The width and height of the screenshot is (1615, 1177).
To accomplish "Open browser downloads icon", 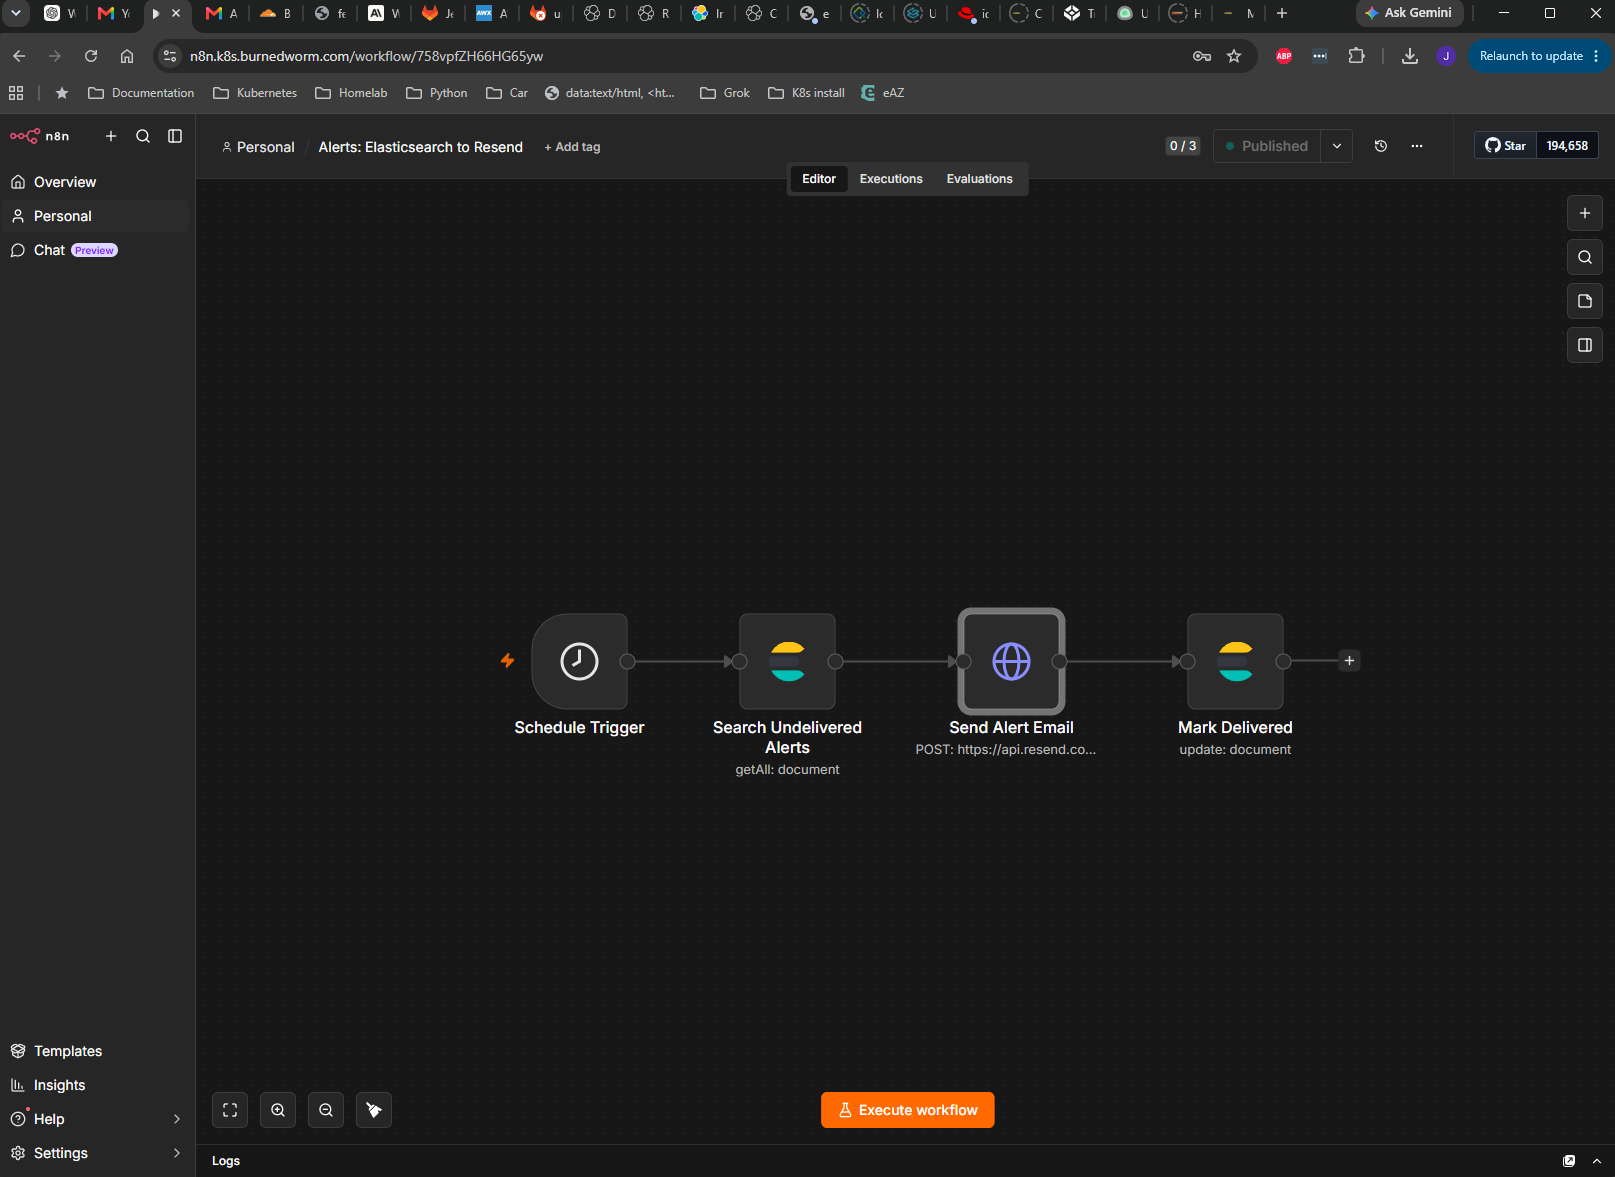I will (x=1410, y=56).
